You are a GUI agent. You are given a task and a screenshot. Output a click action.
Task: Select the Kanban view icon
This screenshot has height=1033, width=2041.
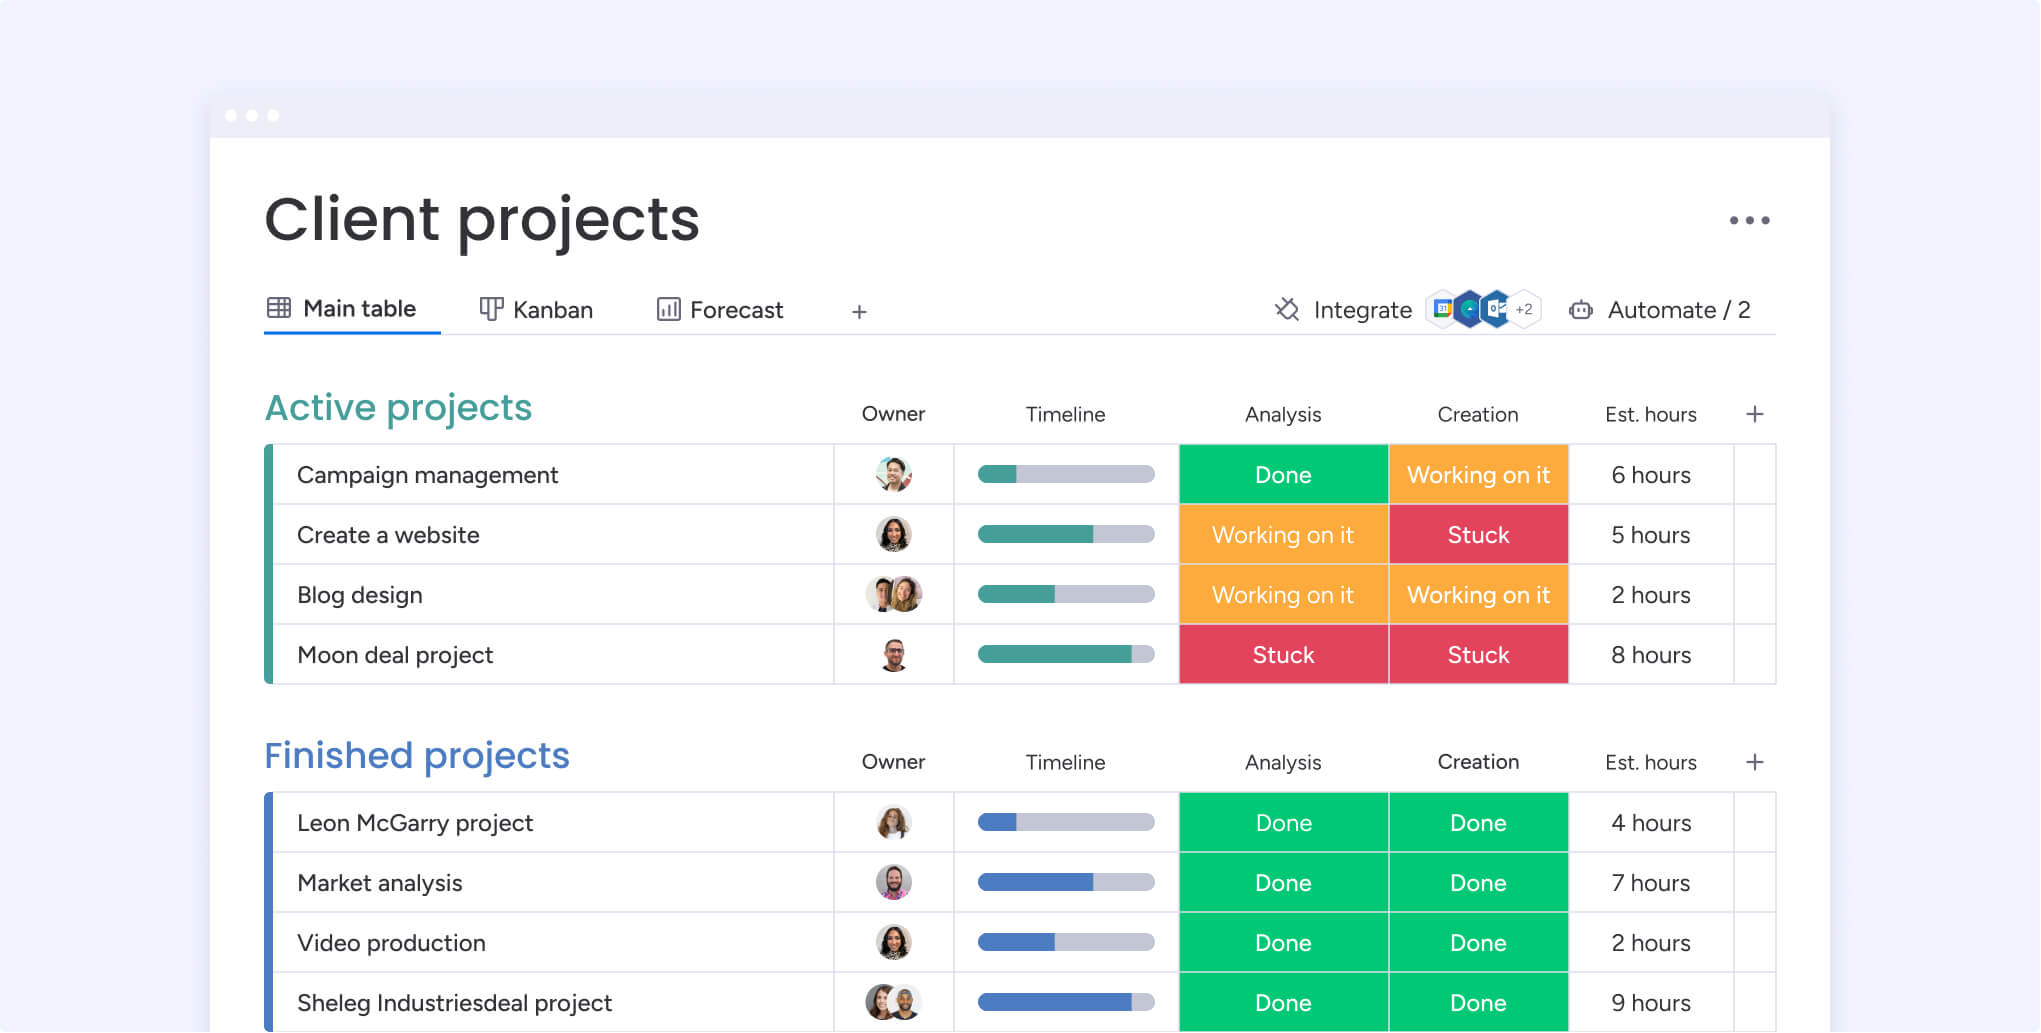(492, 309)
